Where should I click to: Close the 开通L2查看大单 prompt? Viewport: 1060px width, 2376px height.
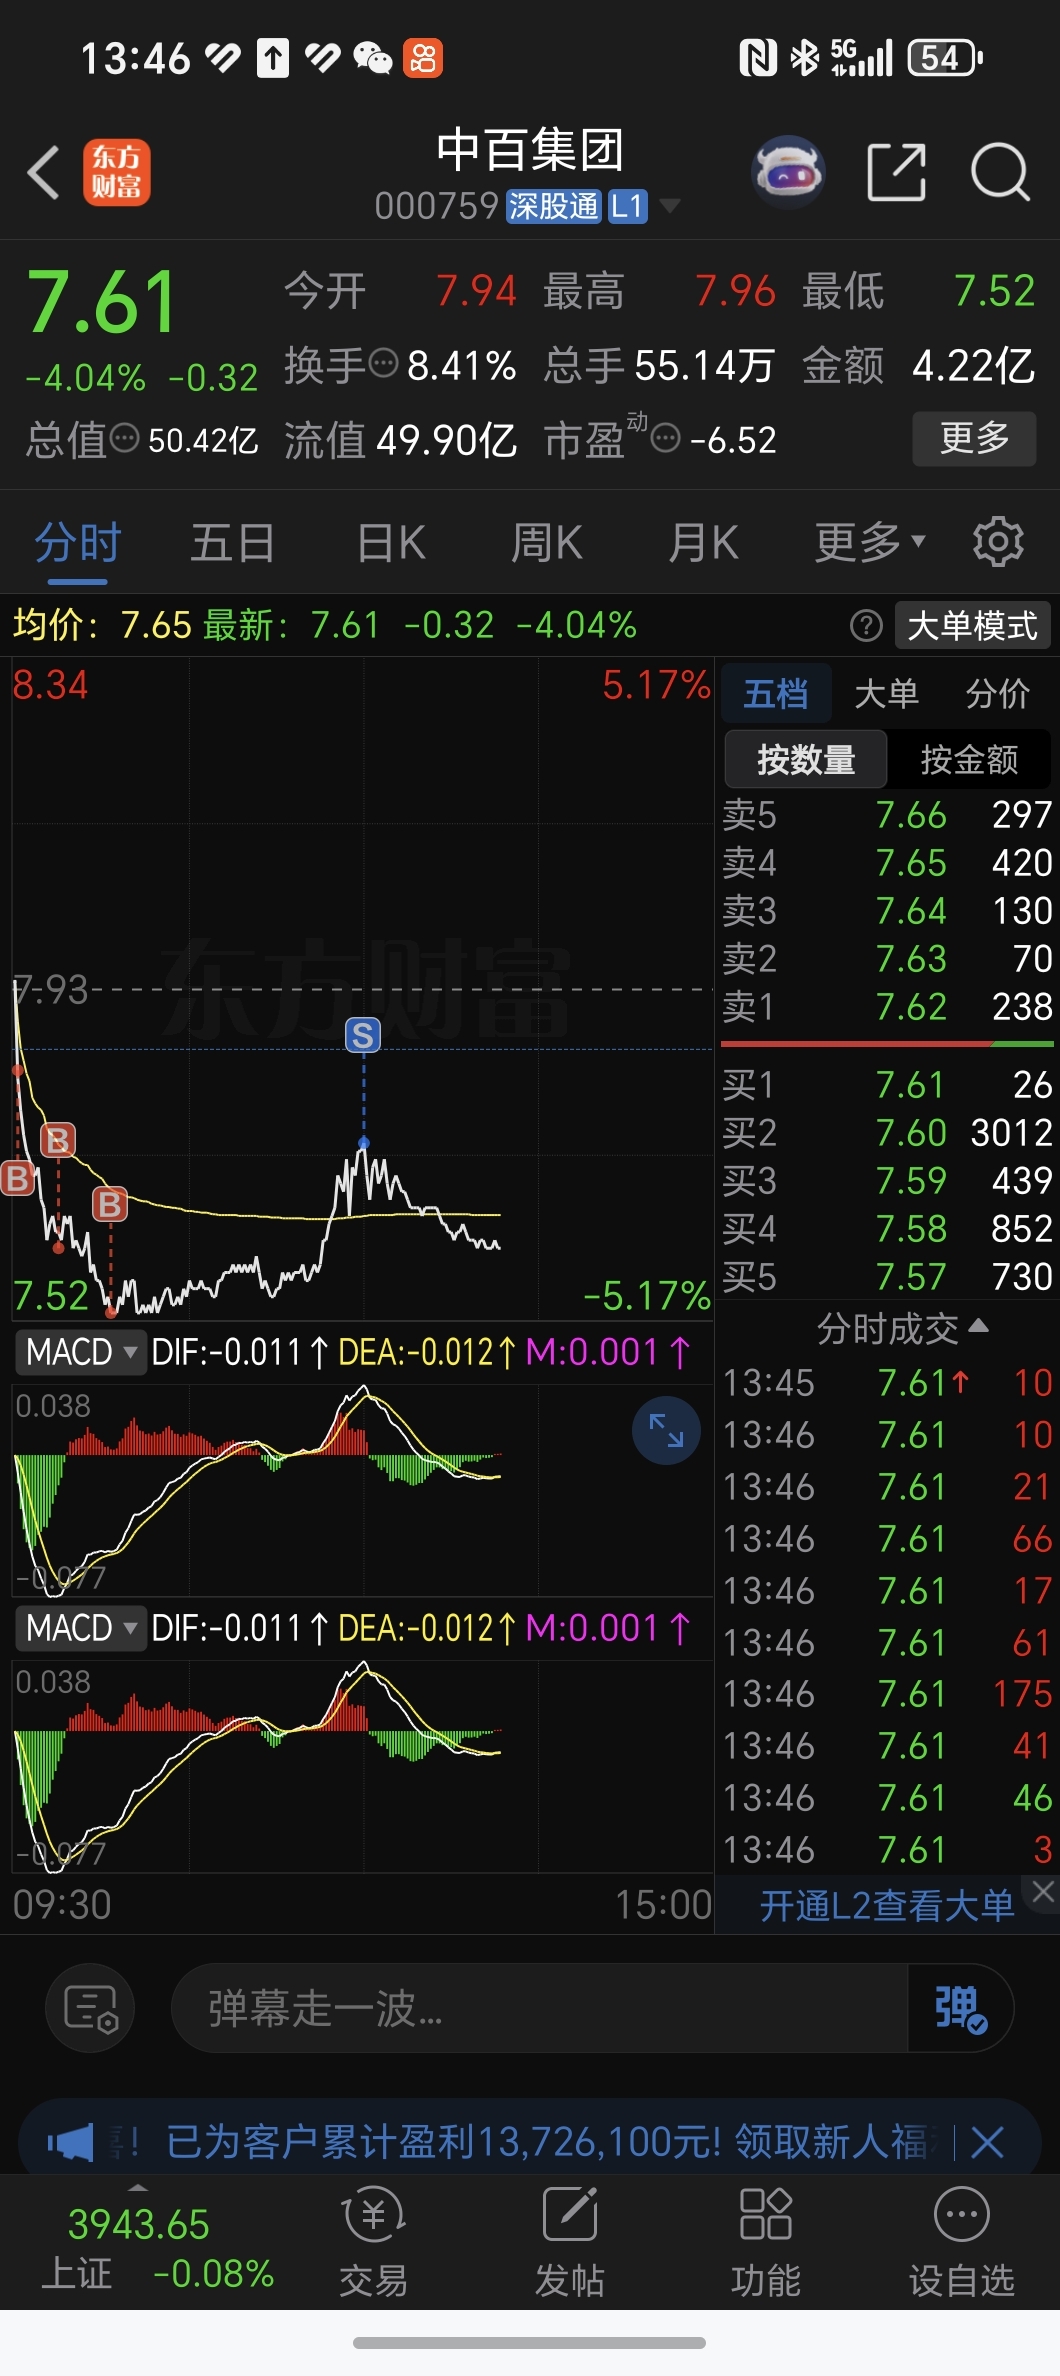point(1043,1891)
